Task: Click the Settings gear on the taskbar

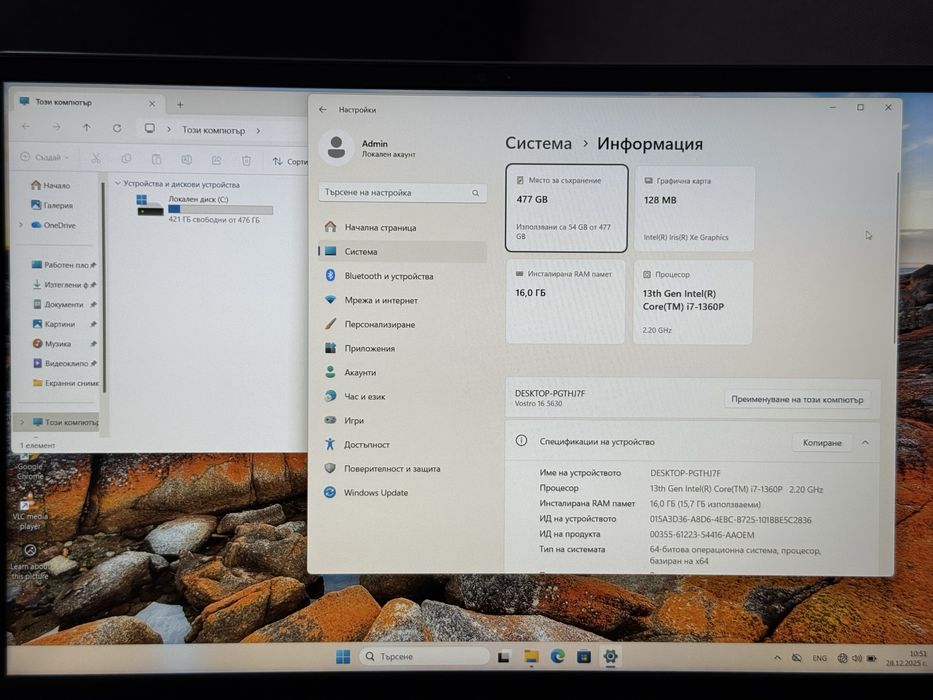Action: (x=610, y=656)
